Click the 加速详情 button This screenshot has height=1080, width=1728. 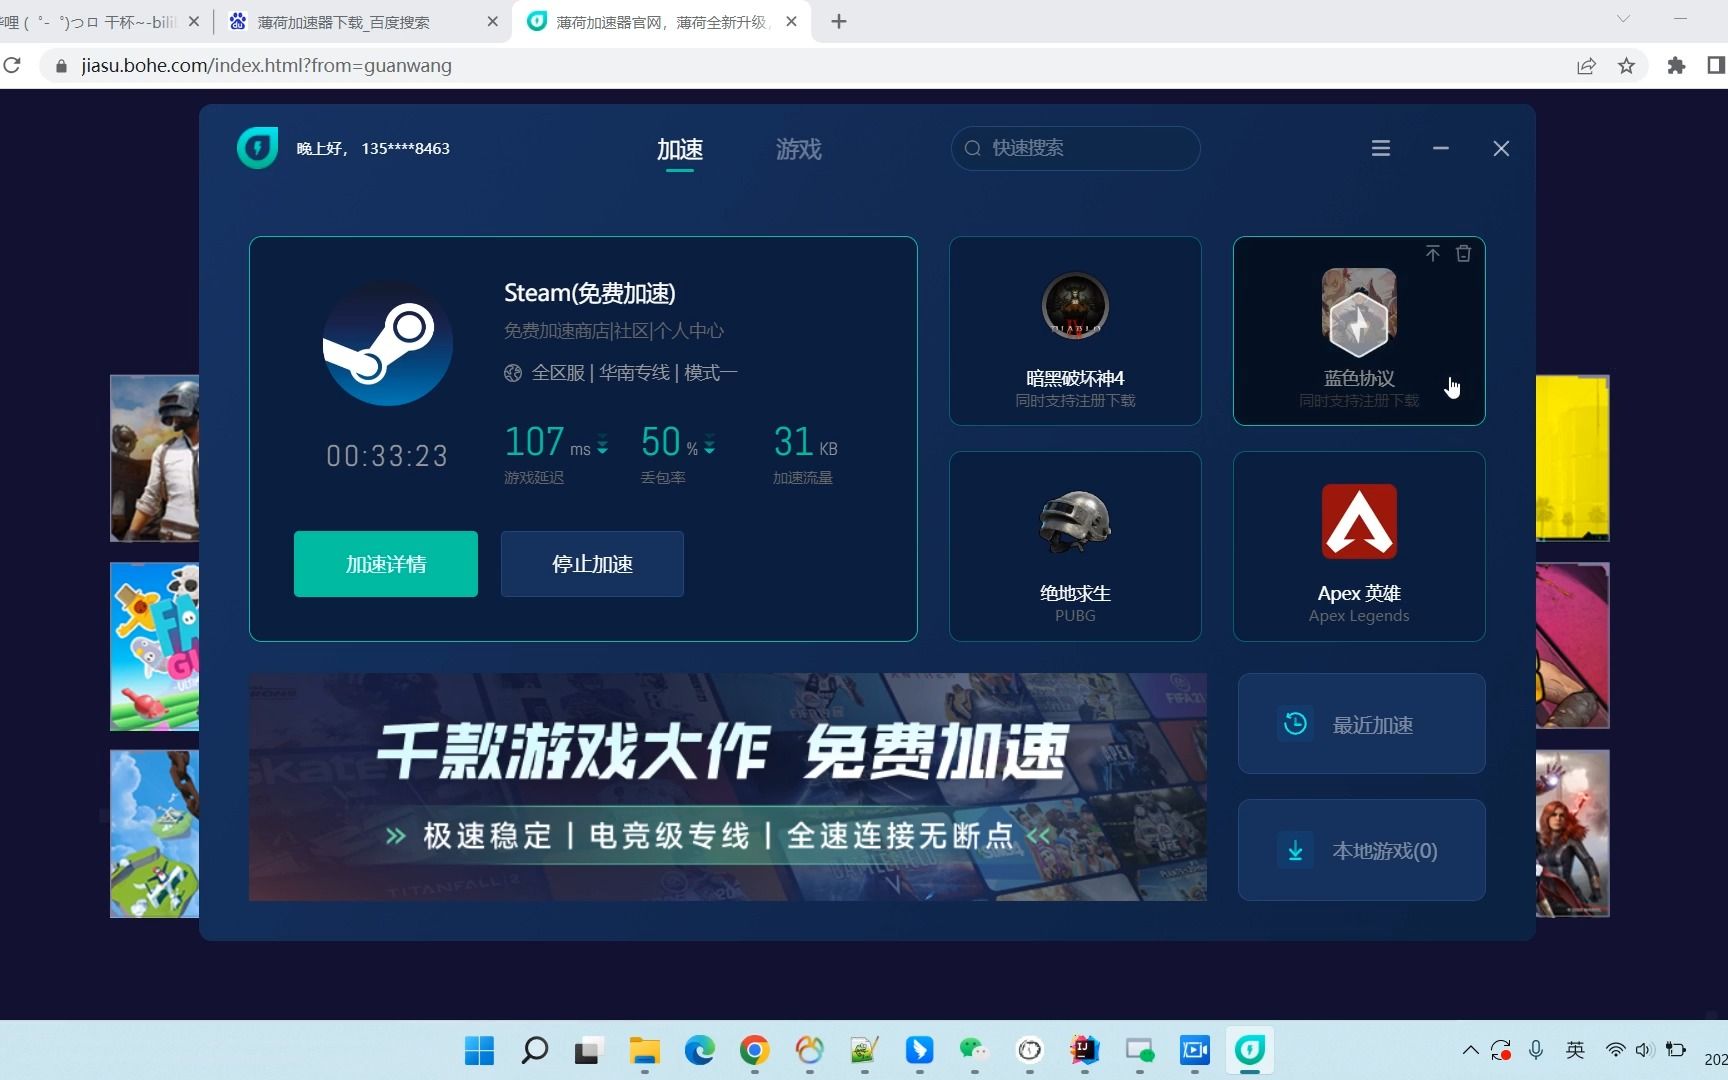tap(386, 564)
